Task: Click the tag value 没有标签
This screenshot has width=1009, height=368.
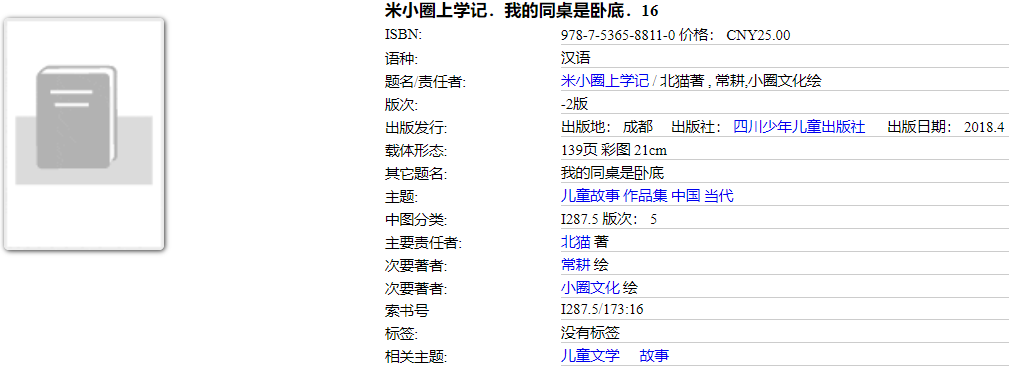Action: click(590, 333)
